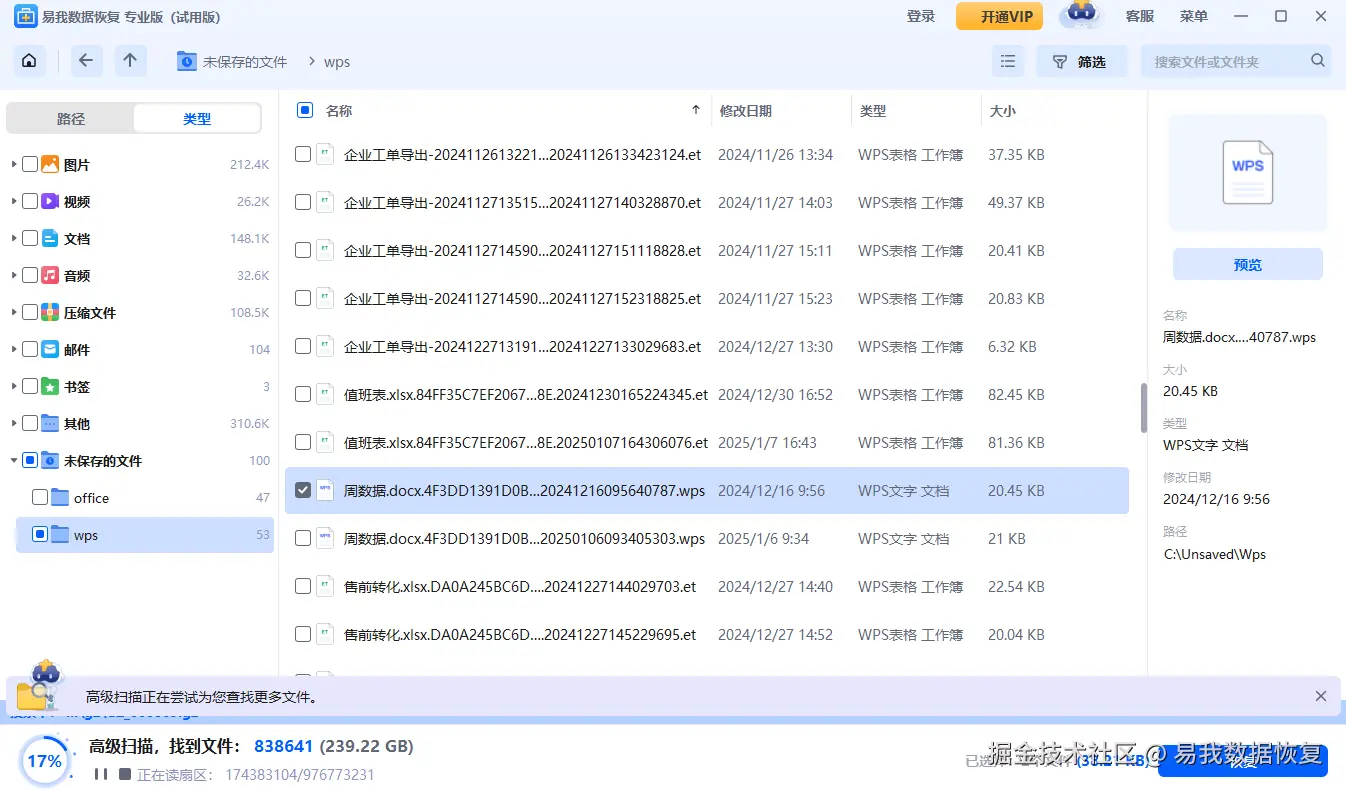Open 客服 customer service
1346x790 pixels.
point(1140,16)
